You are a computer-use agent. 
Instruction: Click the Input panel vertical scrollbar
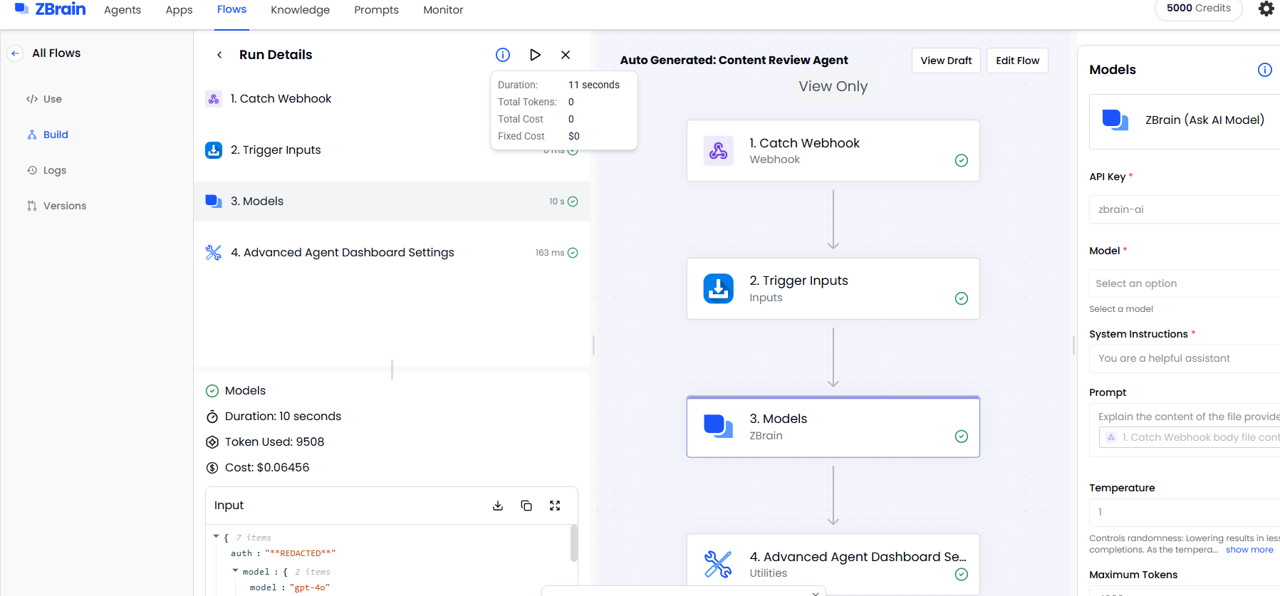(x=574, y=544)
